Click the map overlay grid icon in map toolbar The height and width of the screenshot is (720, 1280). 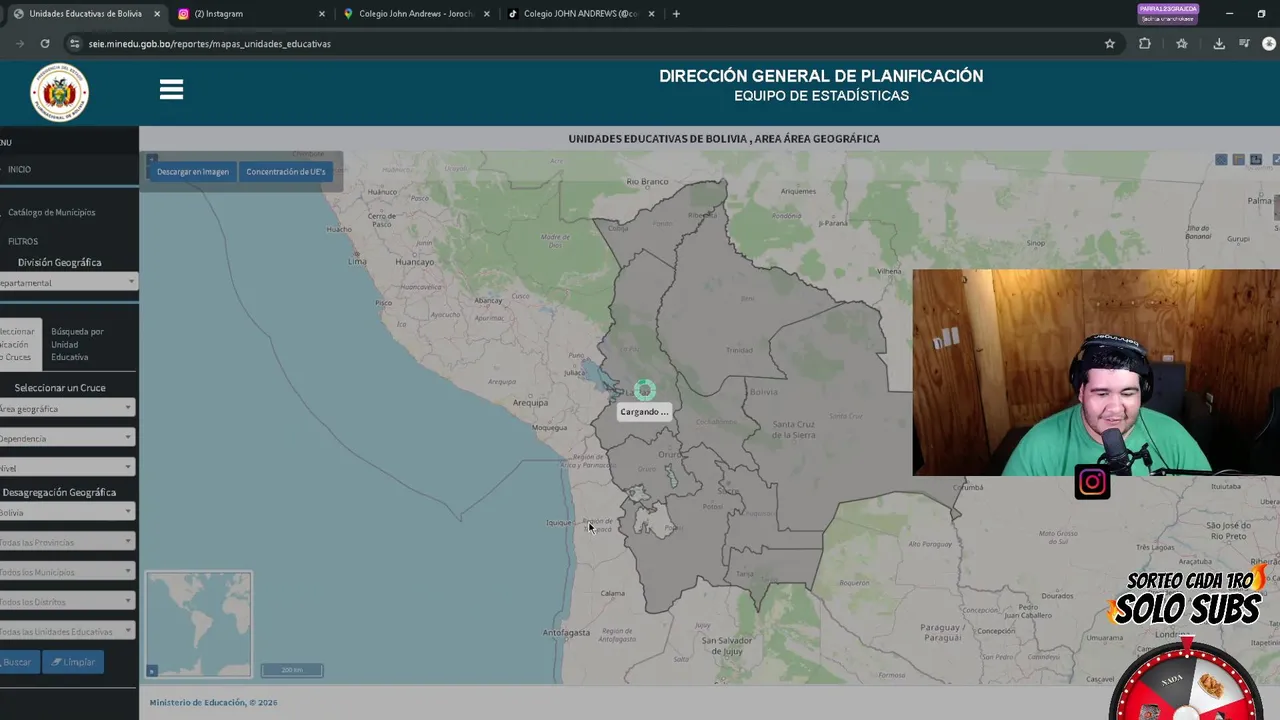coord(1221,160)
